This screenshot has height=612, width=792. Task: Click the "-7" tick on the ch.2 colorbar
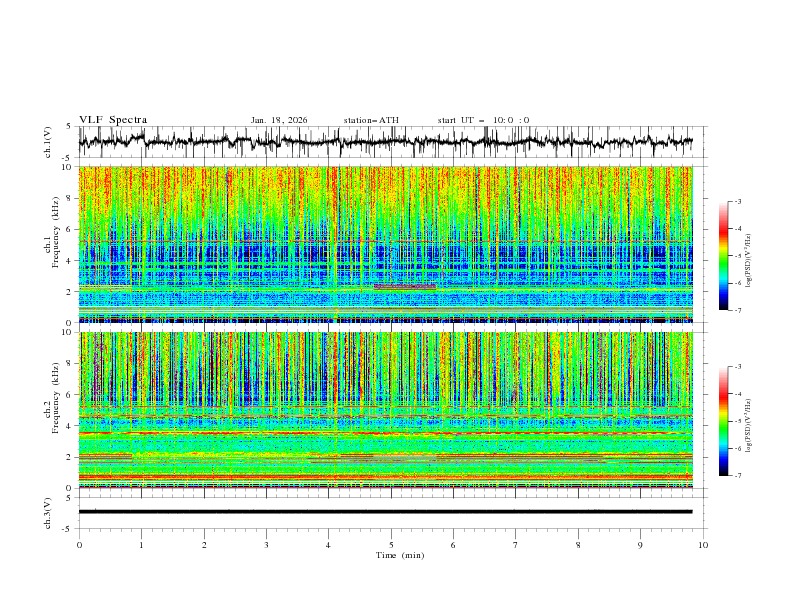click(x=738, y=476)
